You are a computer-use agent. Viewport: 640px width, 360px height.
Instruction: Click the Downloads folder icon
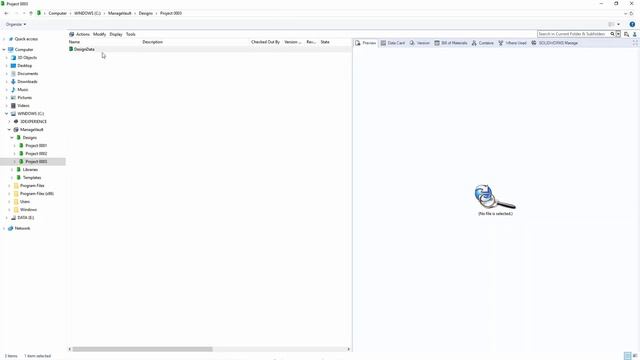point(13,82)
